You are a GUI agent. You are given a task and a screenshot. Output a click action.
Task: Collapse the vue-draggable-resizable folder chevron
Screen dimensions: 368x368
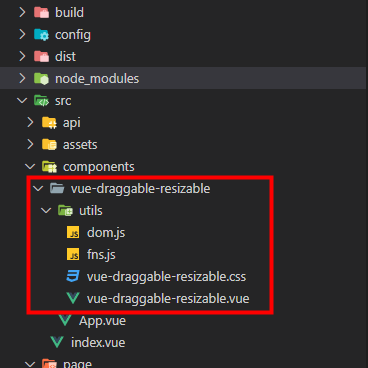tap(38, 188)
